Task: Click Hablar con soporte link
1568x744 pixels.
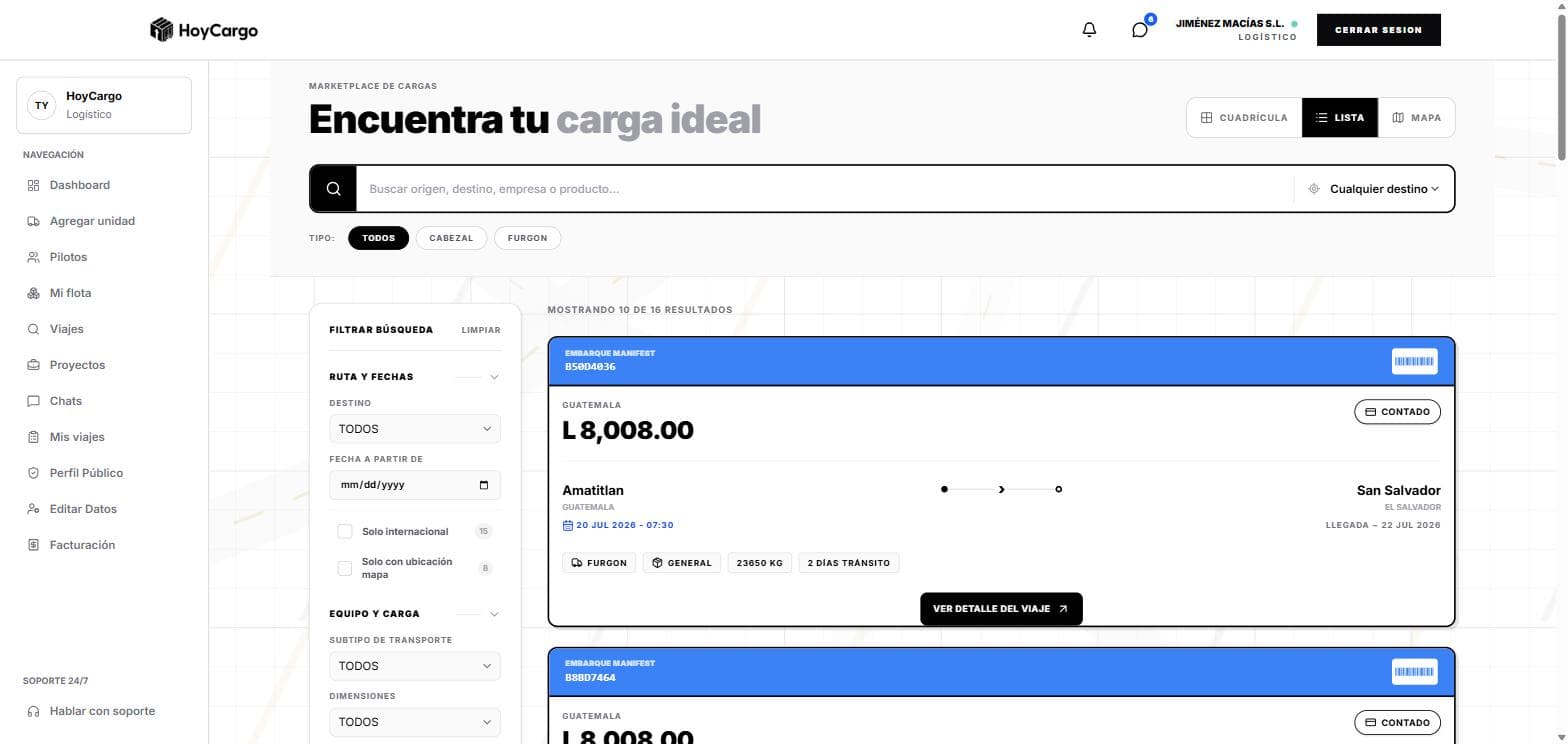Action: 102,711
